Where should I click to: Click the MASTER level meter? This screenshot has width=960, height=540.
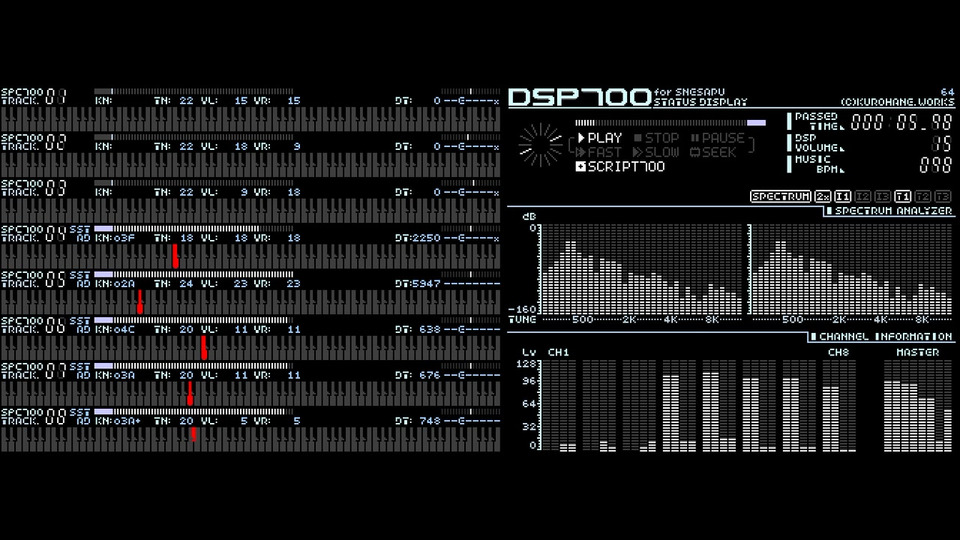pos(918,406)
